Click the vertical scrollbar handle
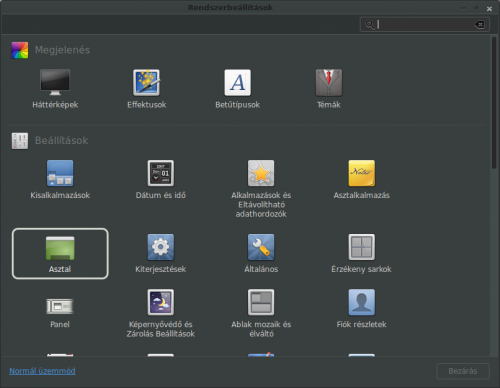500x388 pixels. (494, 103)
